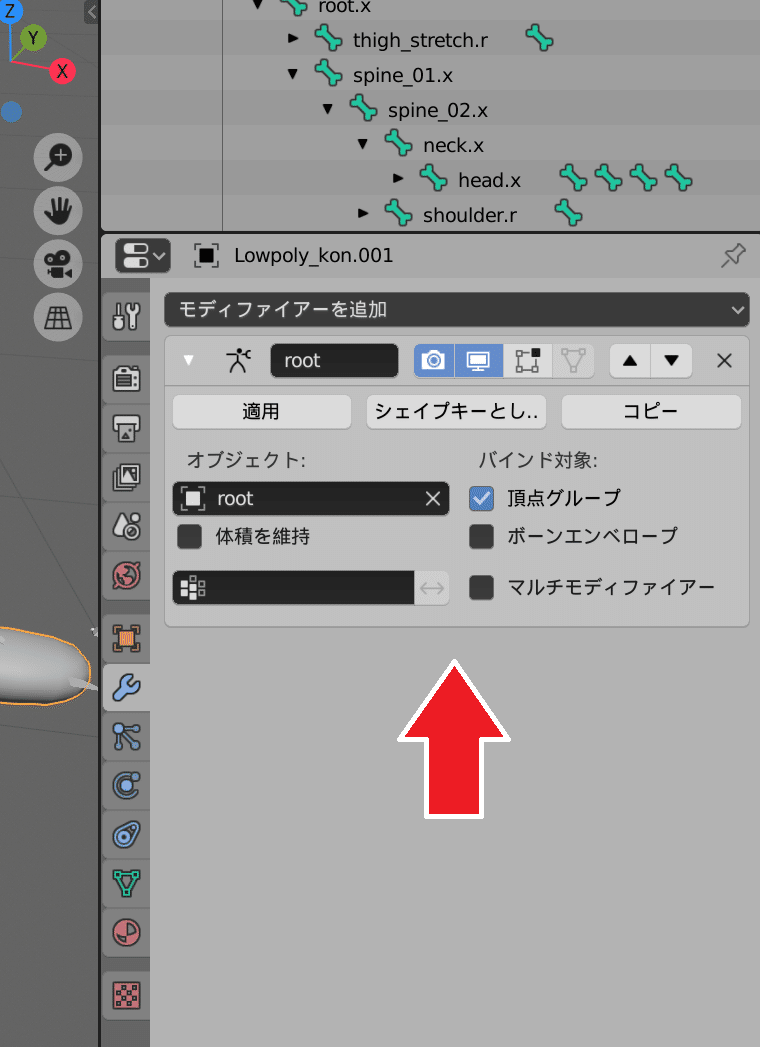
Task: Open the Physics properties tab
Action: click(126, 786)
